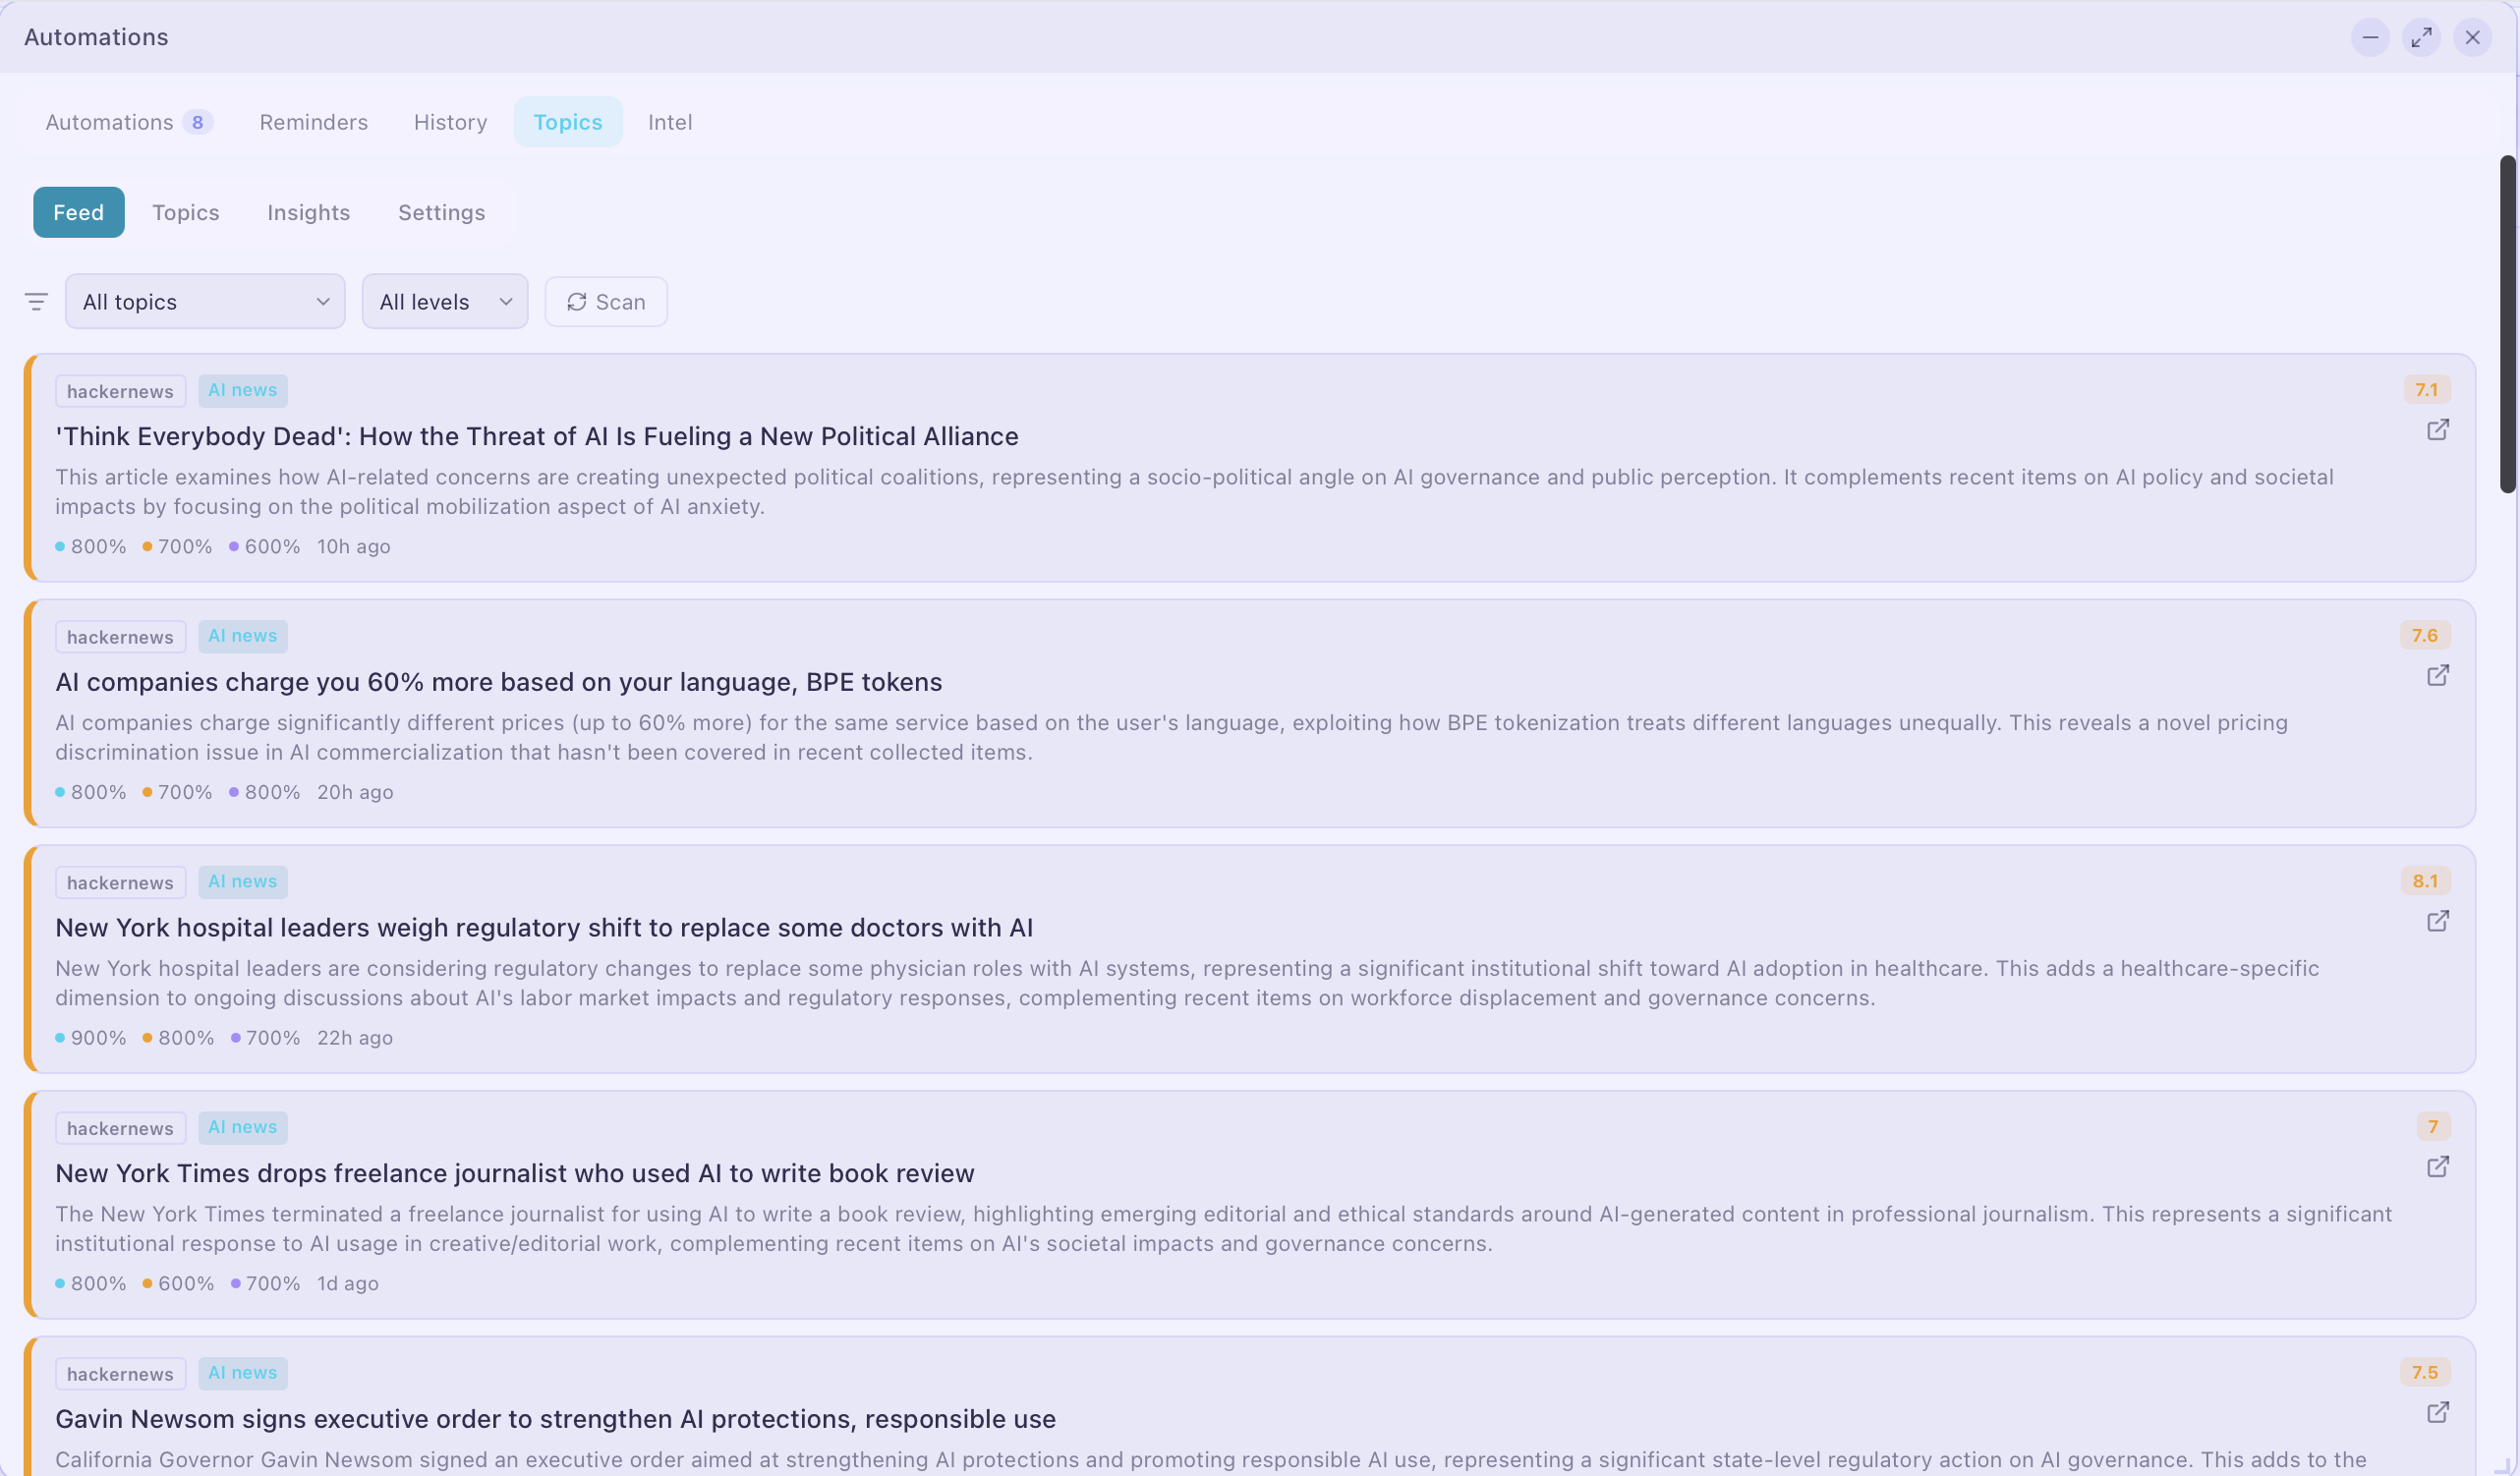Minimize the Automations panel

[x=2369, y=37]
